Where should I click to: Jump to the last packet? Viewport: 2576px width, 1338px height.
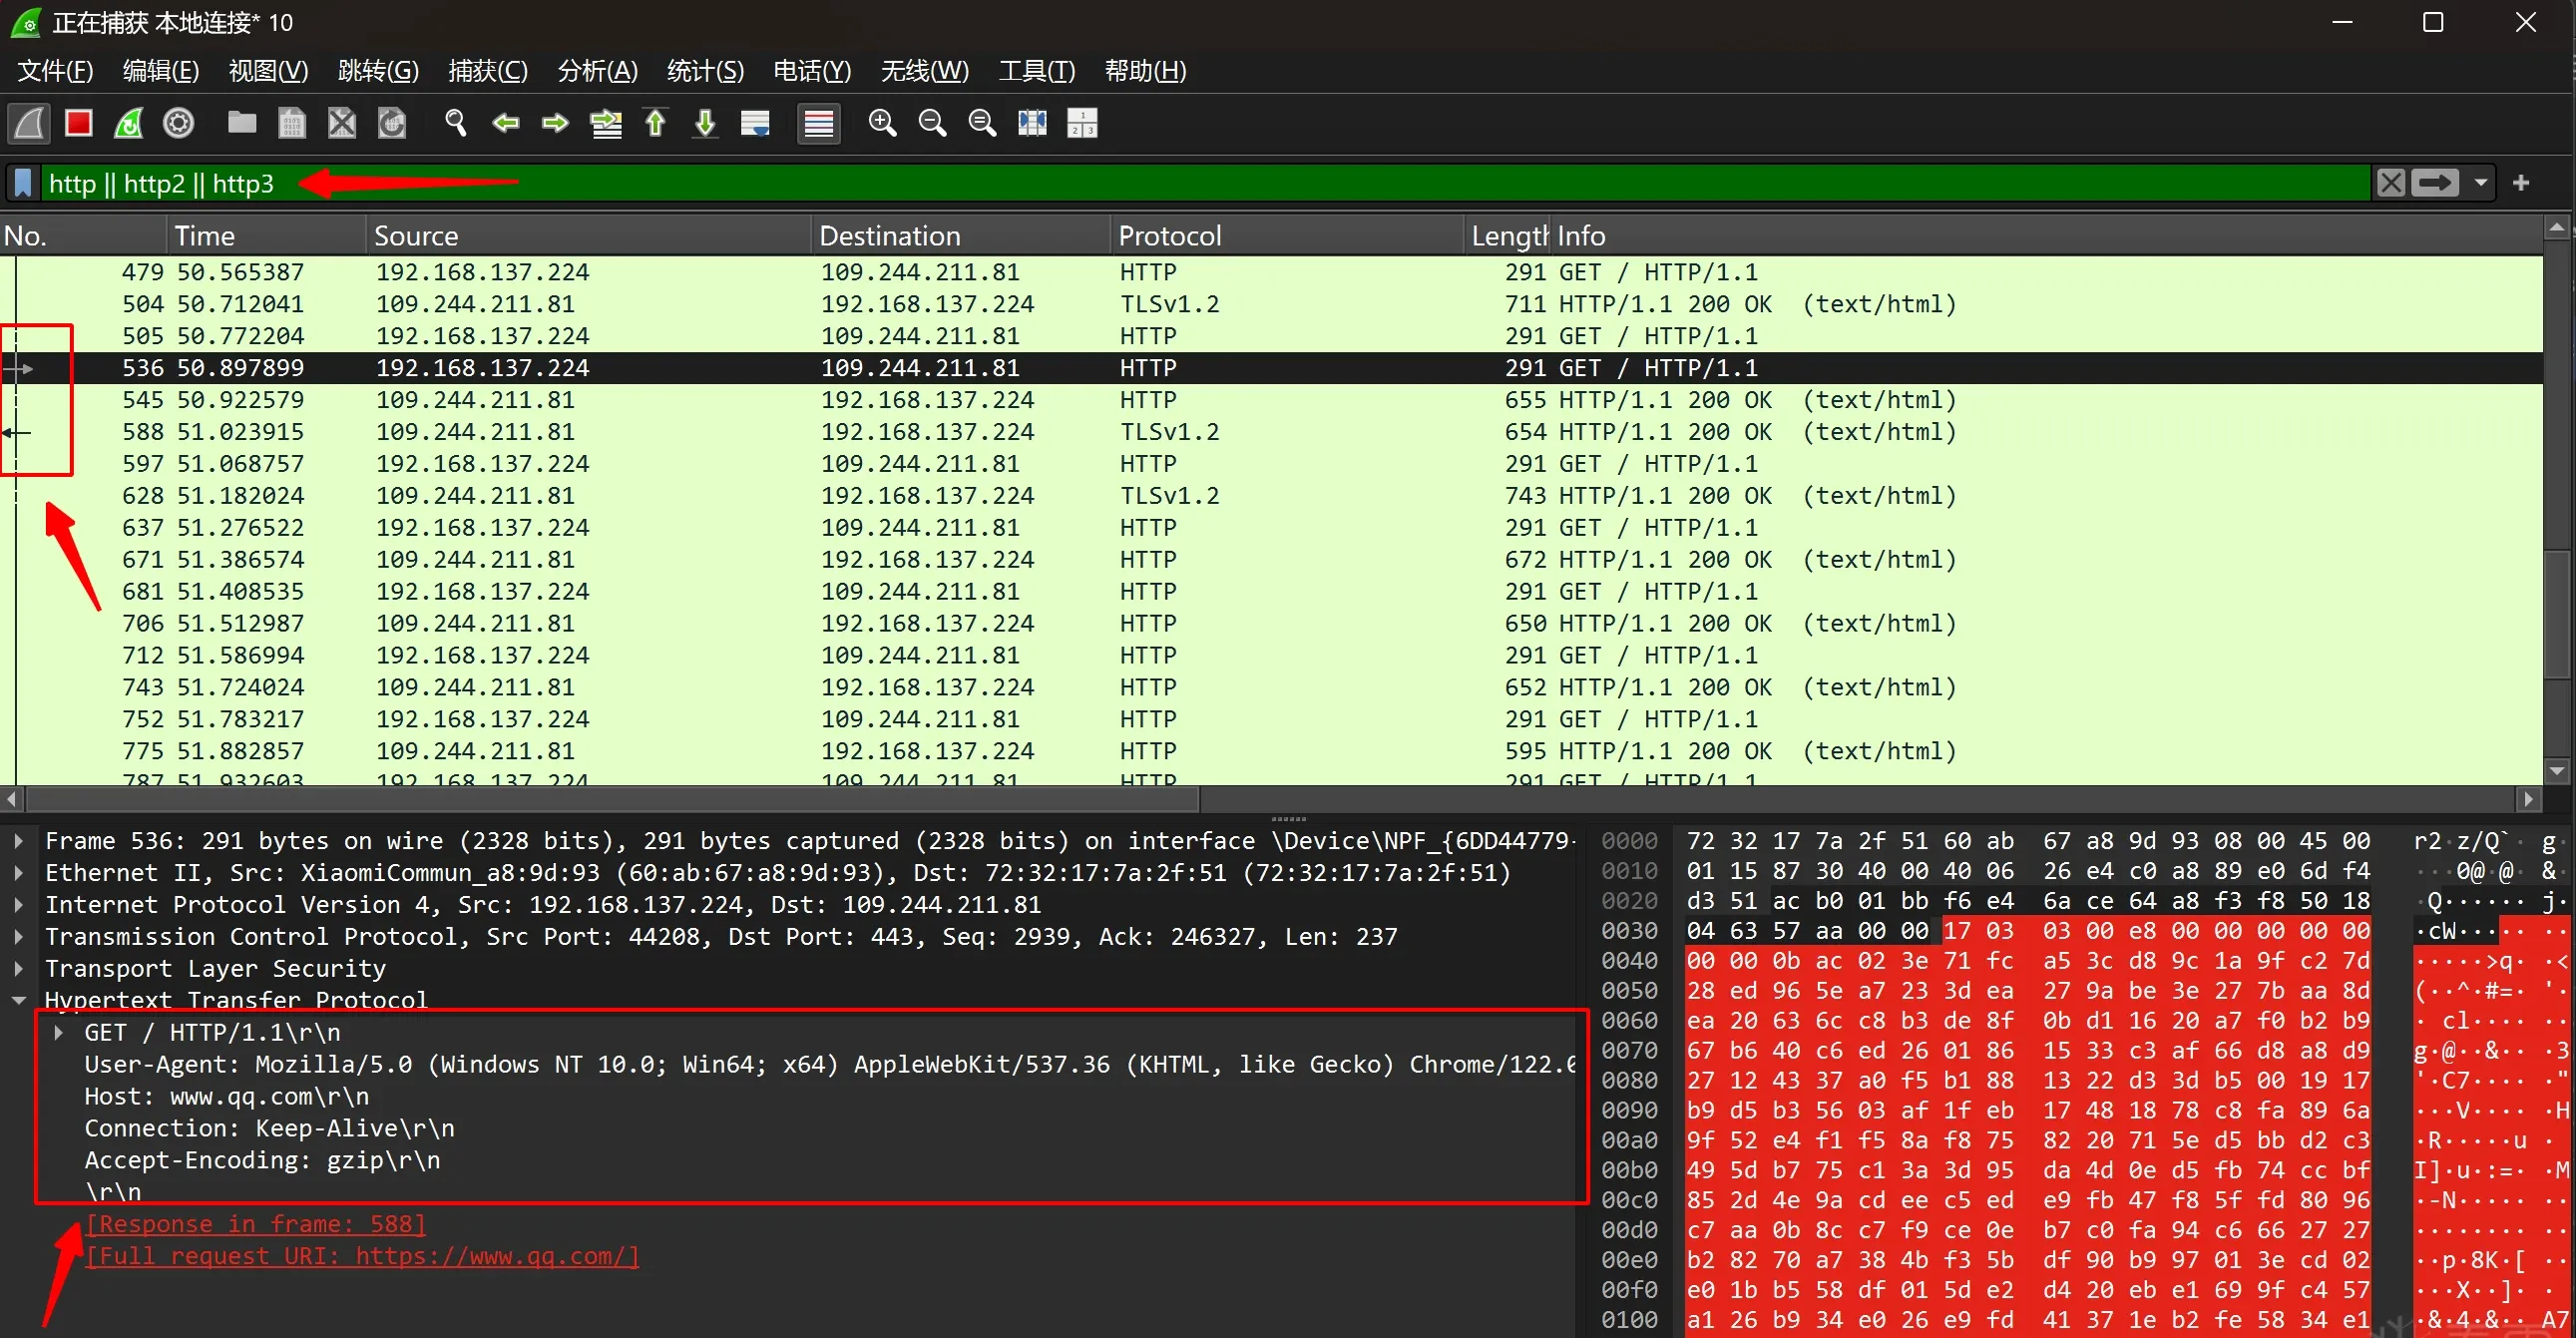pos(705,123)
